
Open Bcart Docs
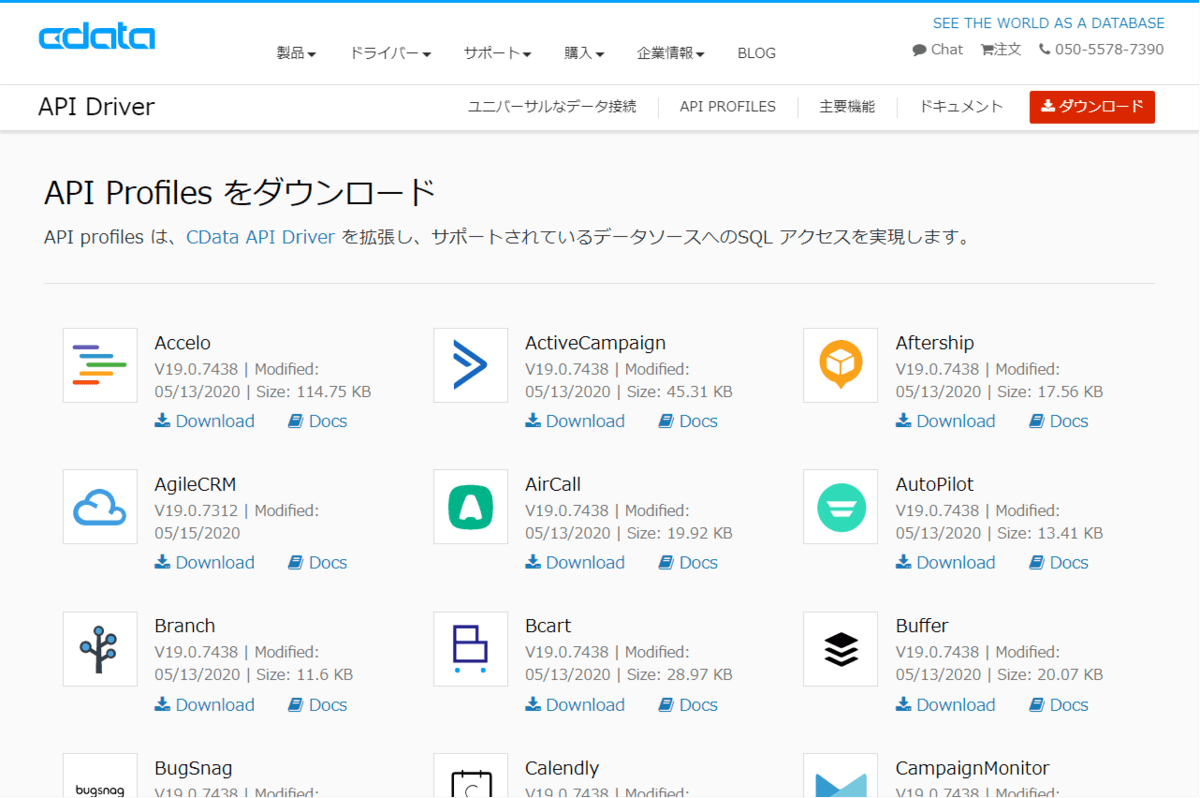tap(688, 705)
